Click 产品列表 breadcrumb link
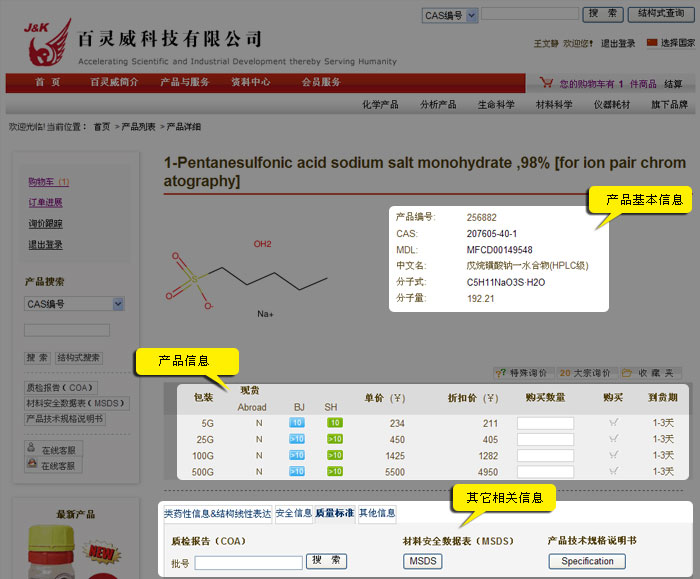The height and width of the screenshot is (579, 700). coord(138,127)
